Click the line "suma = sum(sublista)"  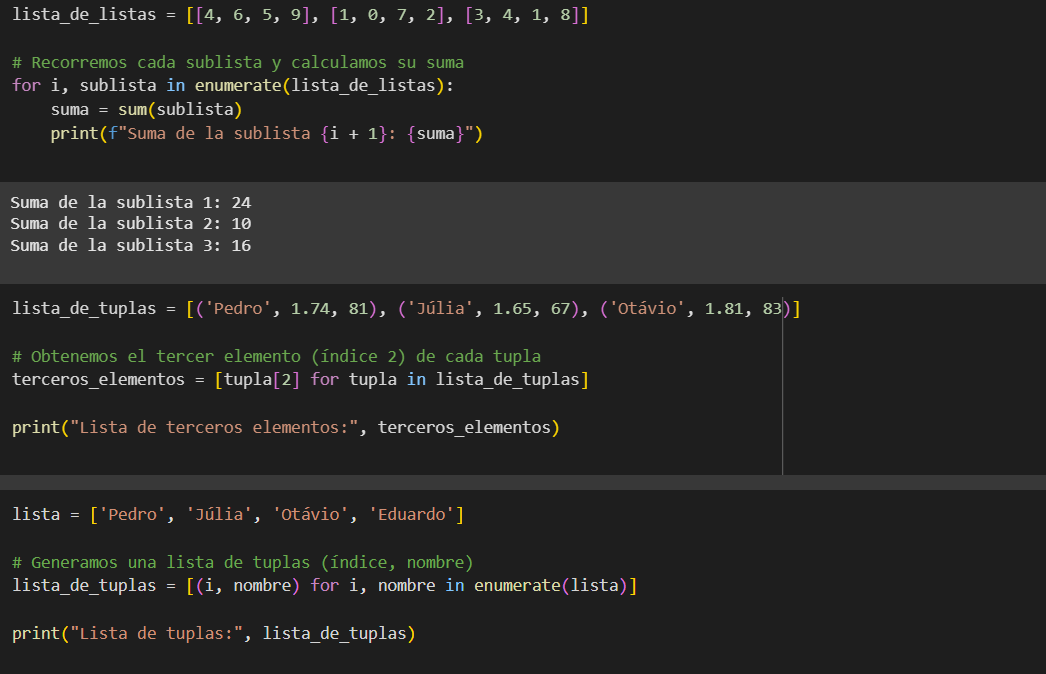[x=147, y=109]
